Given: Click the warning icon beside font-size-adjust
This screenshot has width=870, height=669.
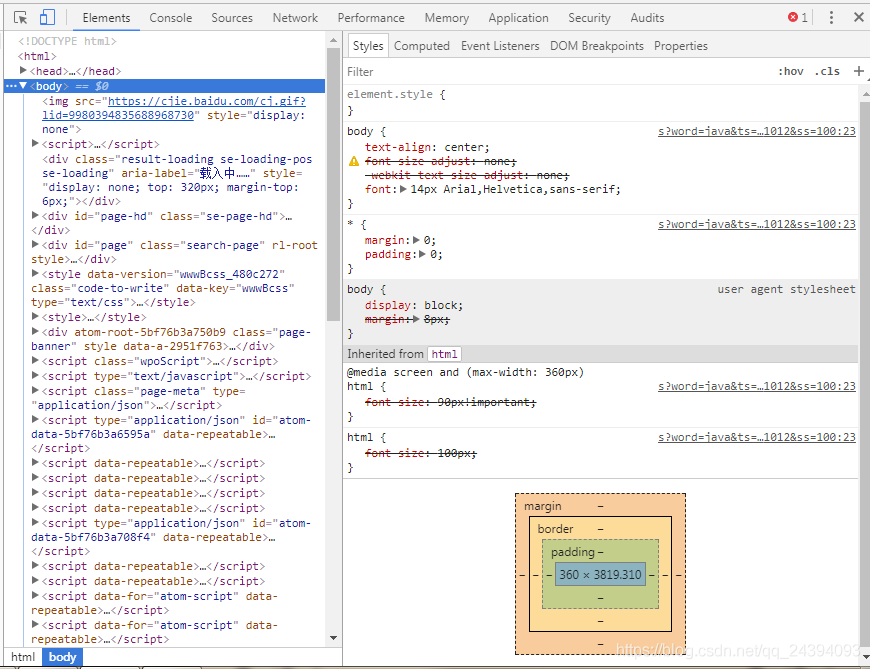Looking at the screenshot, I should click(354, 161).
